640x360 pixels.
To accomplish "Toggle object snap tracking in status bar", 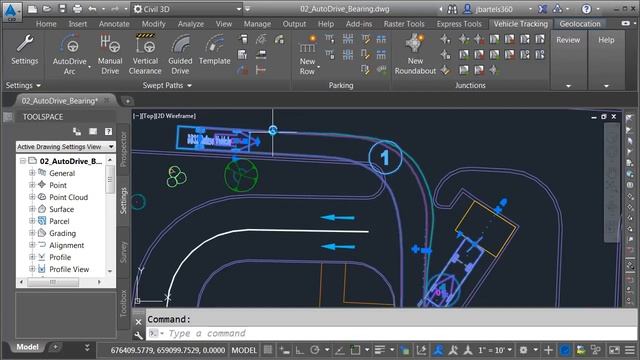I will click(339, 350).
